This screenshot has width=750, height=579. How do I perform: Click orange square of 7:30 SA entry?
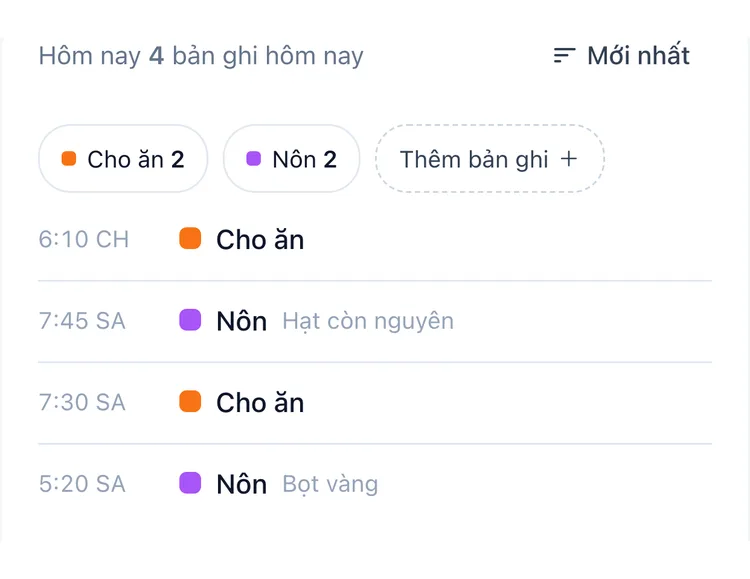190,401
